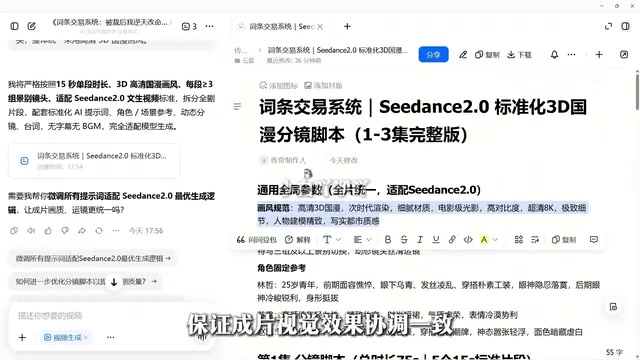Click the rewrite lines icon in the toolbar
This screenshot has height=360, width=640.
pos(535,240)
